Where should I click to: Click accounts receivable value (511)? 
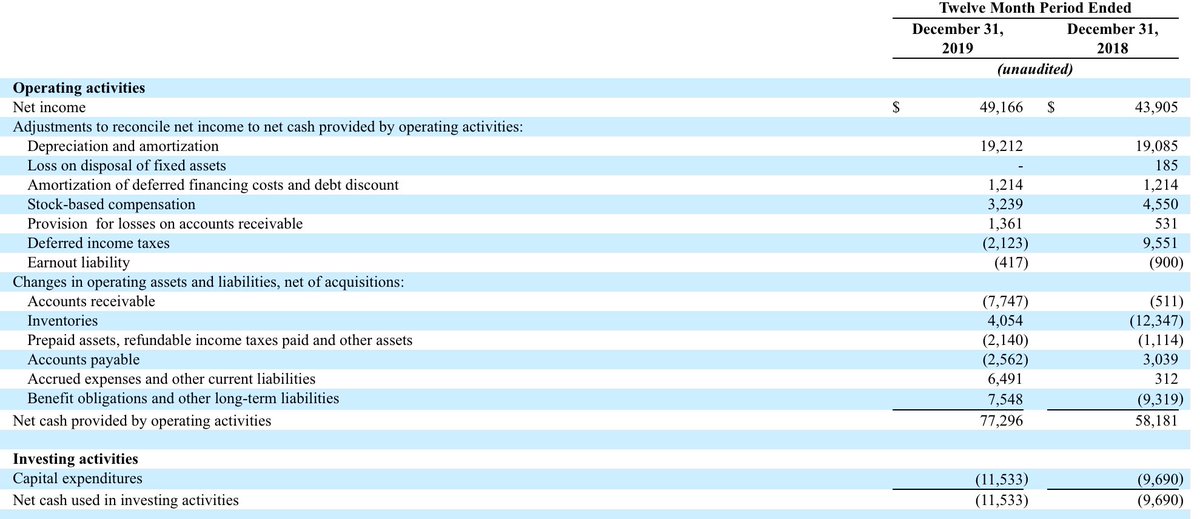click(1164, 301)
